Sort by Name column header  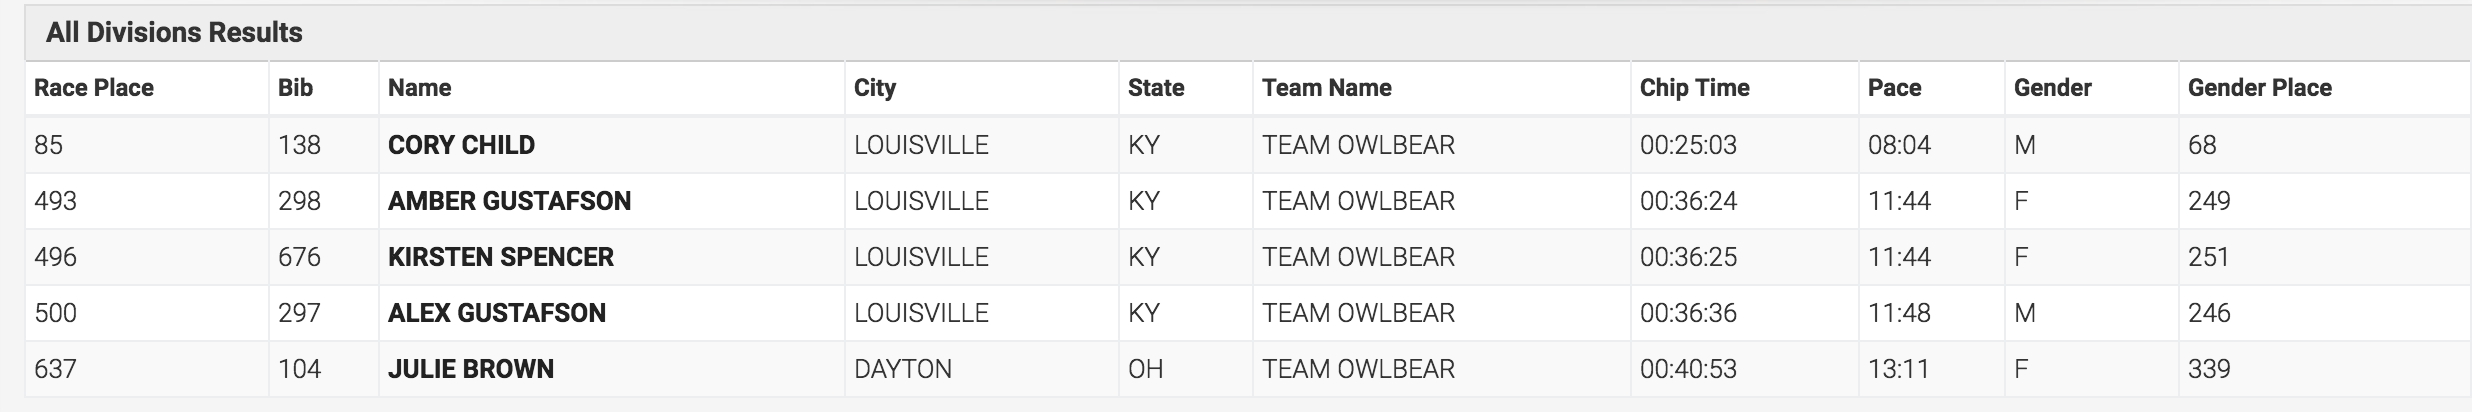(x=419, y=88)
